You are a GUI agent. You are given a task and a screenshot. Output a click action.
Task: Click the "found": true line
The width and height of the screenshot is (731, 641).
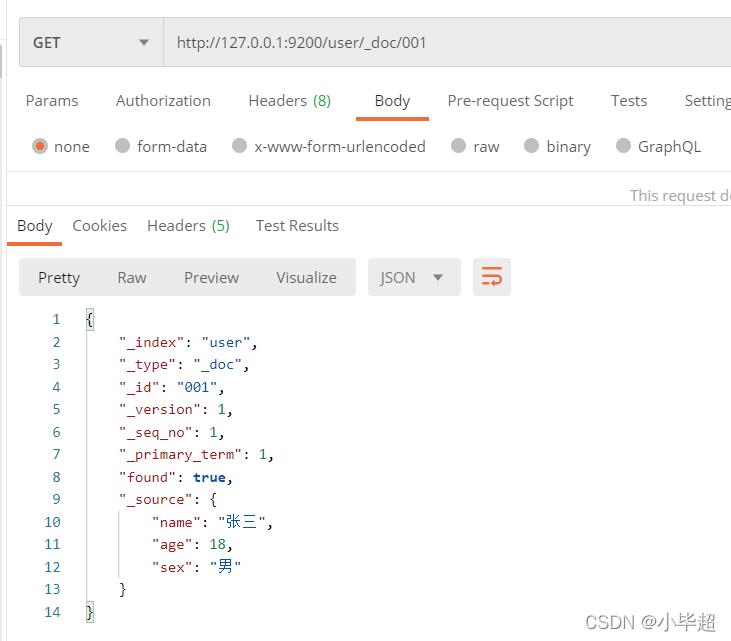click(x=176, y=477)
